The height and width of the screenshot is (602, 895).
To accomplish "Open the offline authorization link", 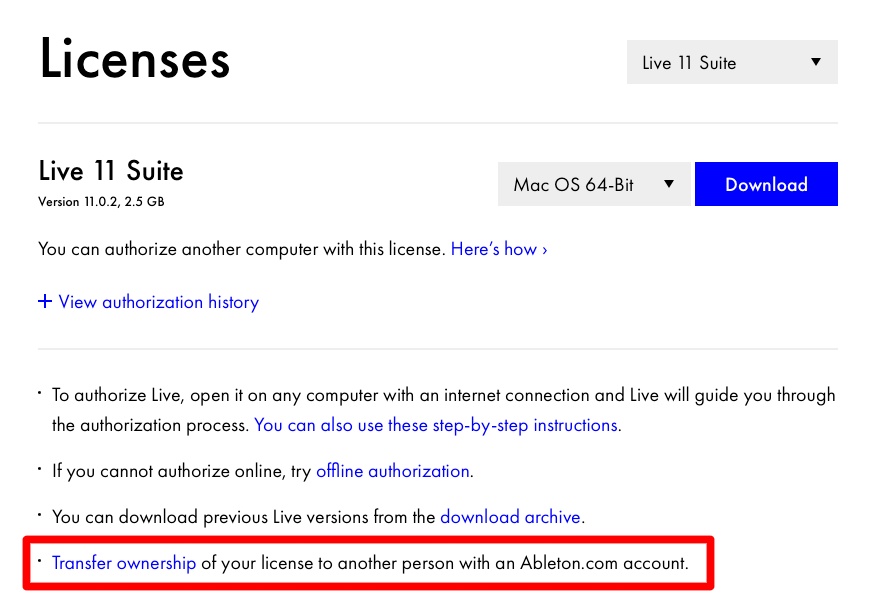I will tap(393, 471).
